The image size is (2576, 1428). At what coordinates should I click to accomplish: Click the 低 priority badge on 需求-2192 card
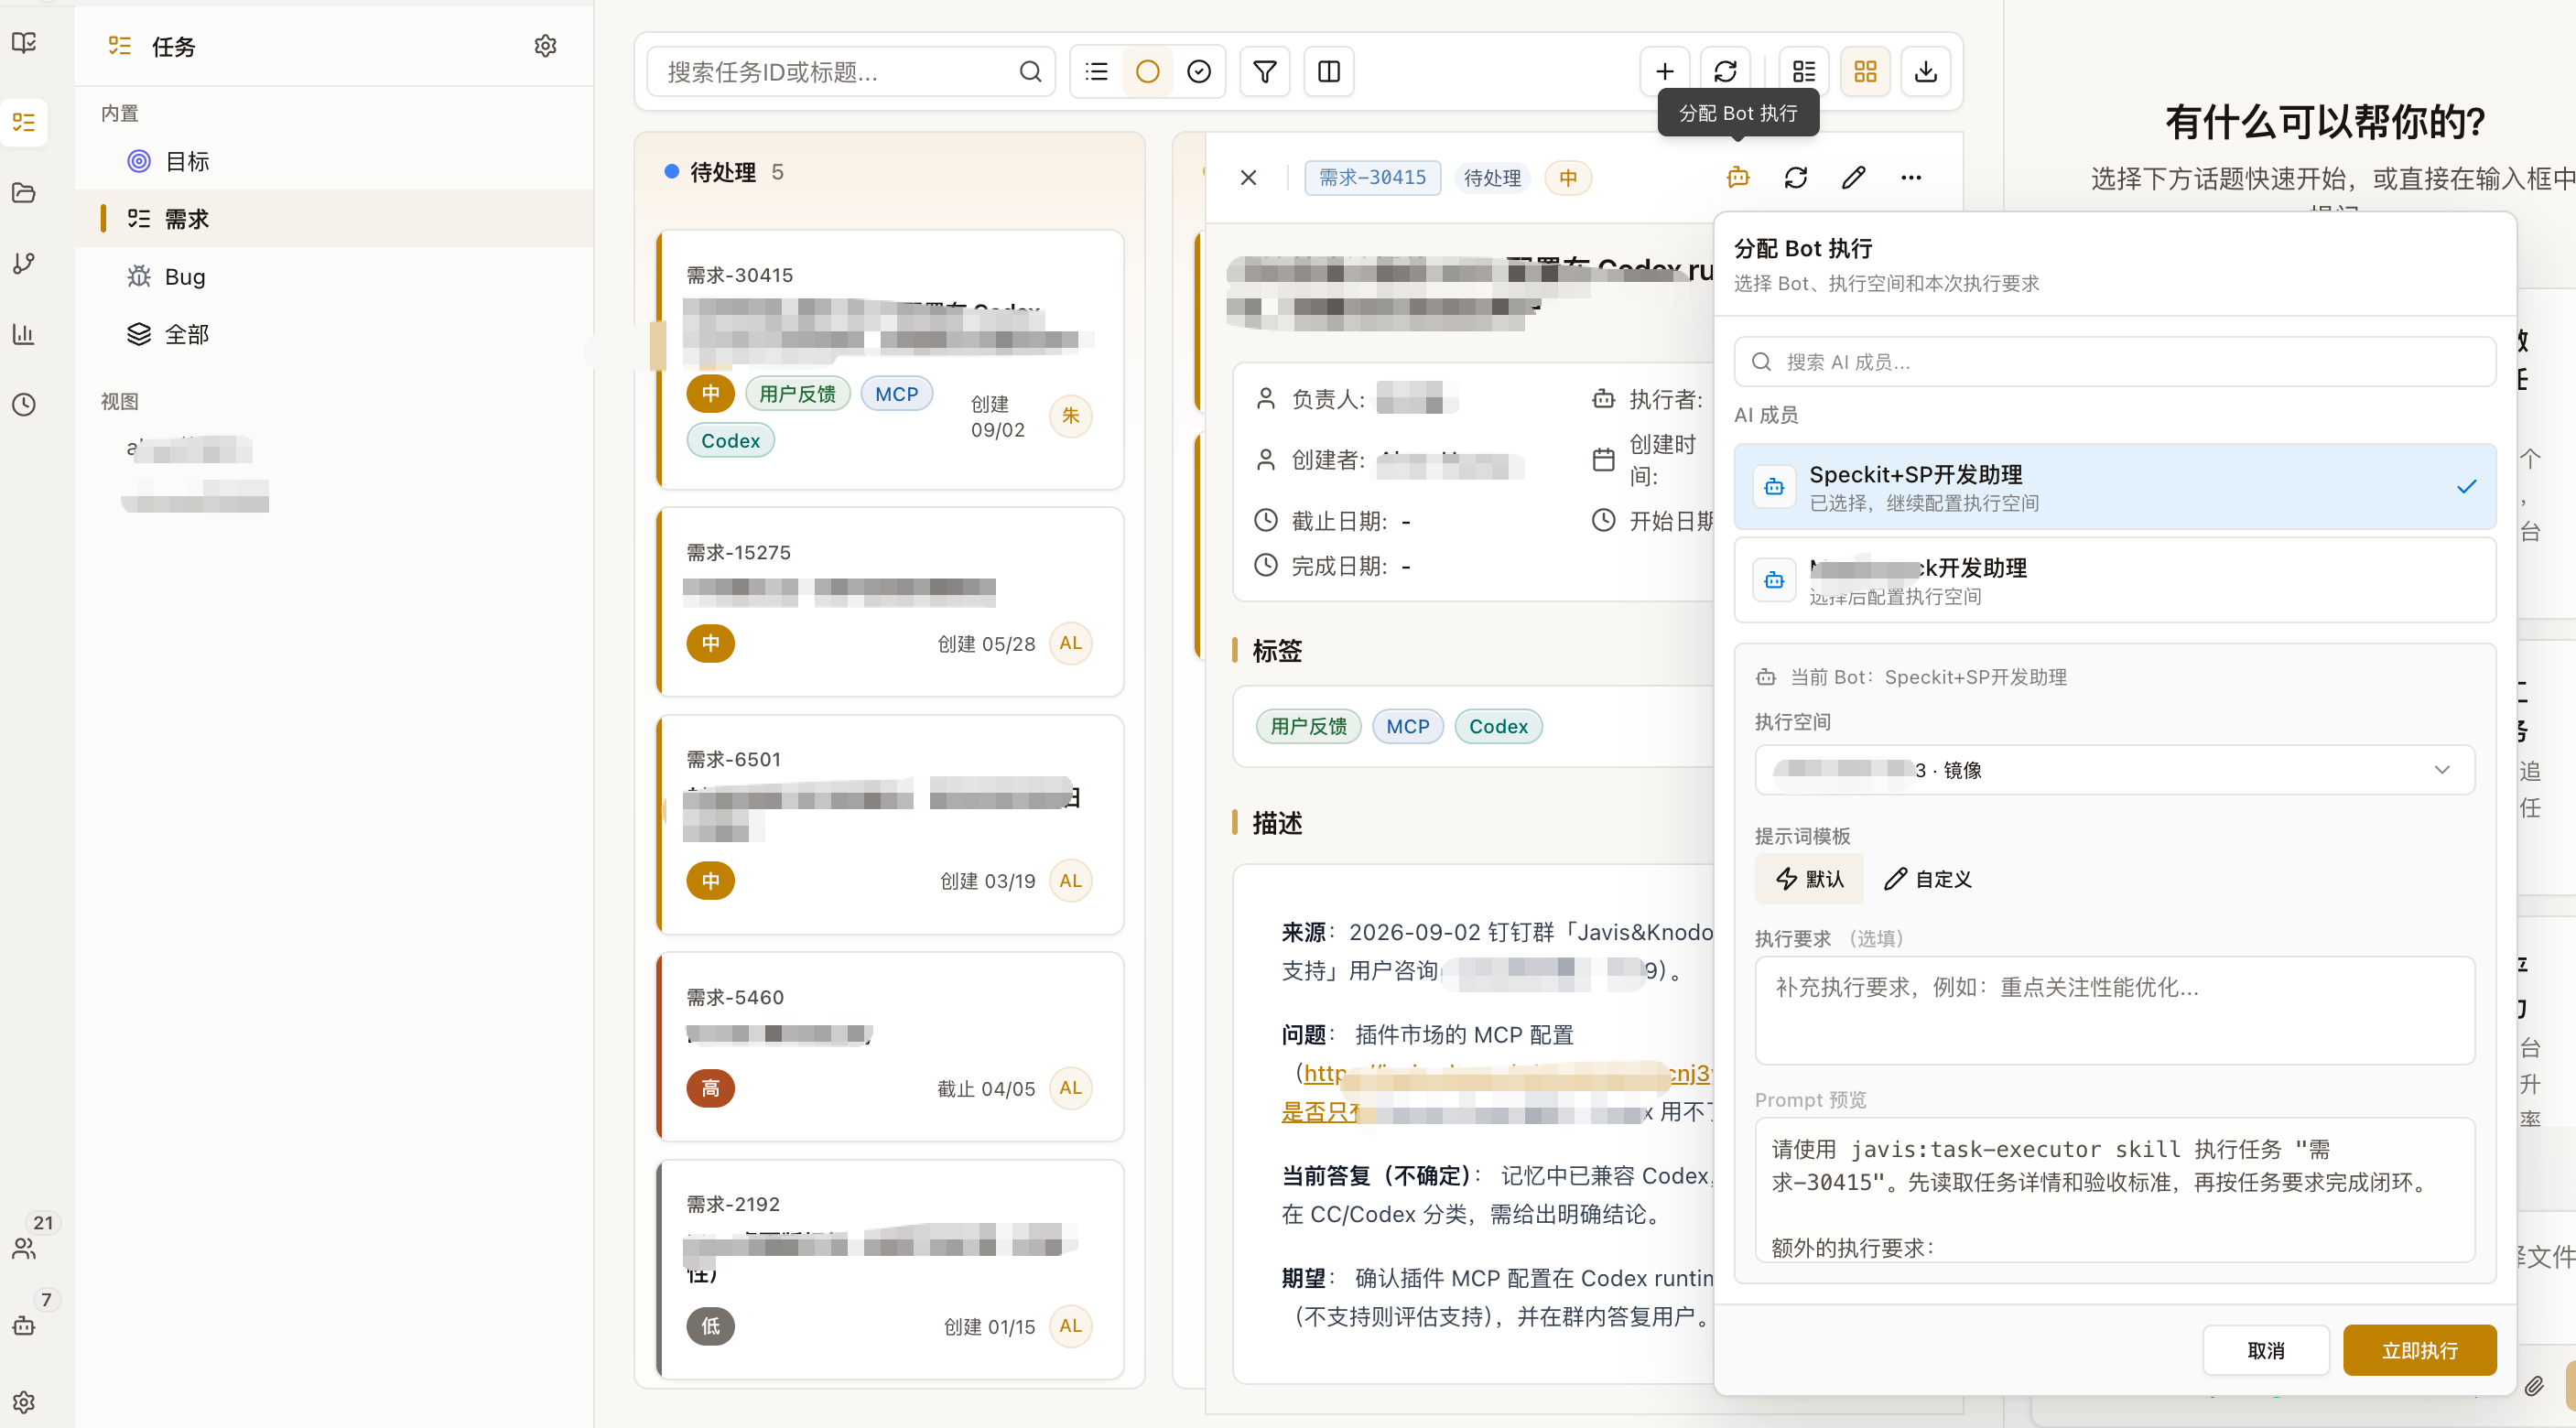[710, 1326]
